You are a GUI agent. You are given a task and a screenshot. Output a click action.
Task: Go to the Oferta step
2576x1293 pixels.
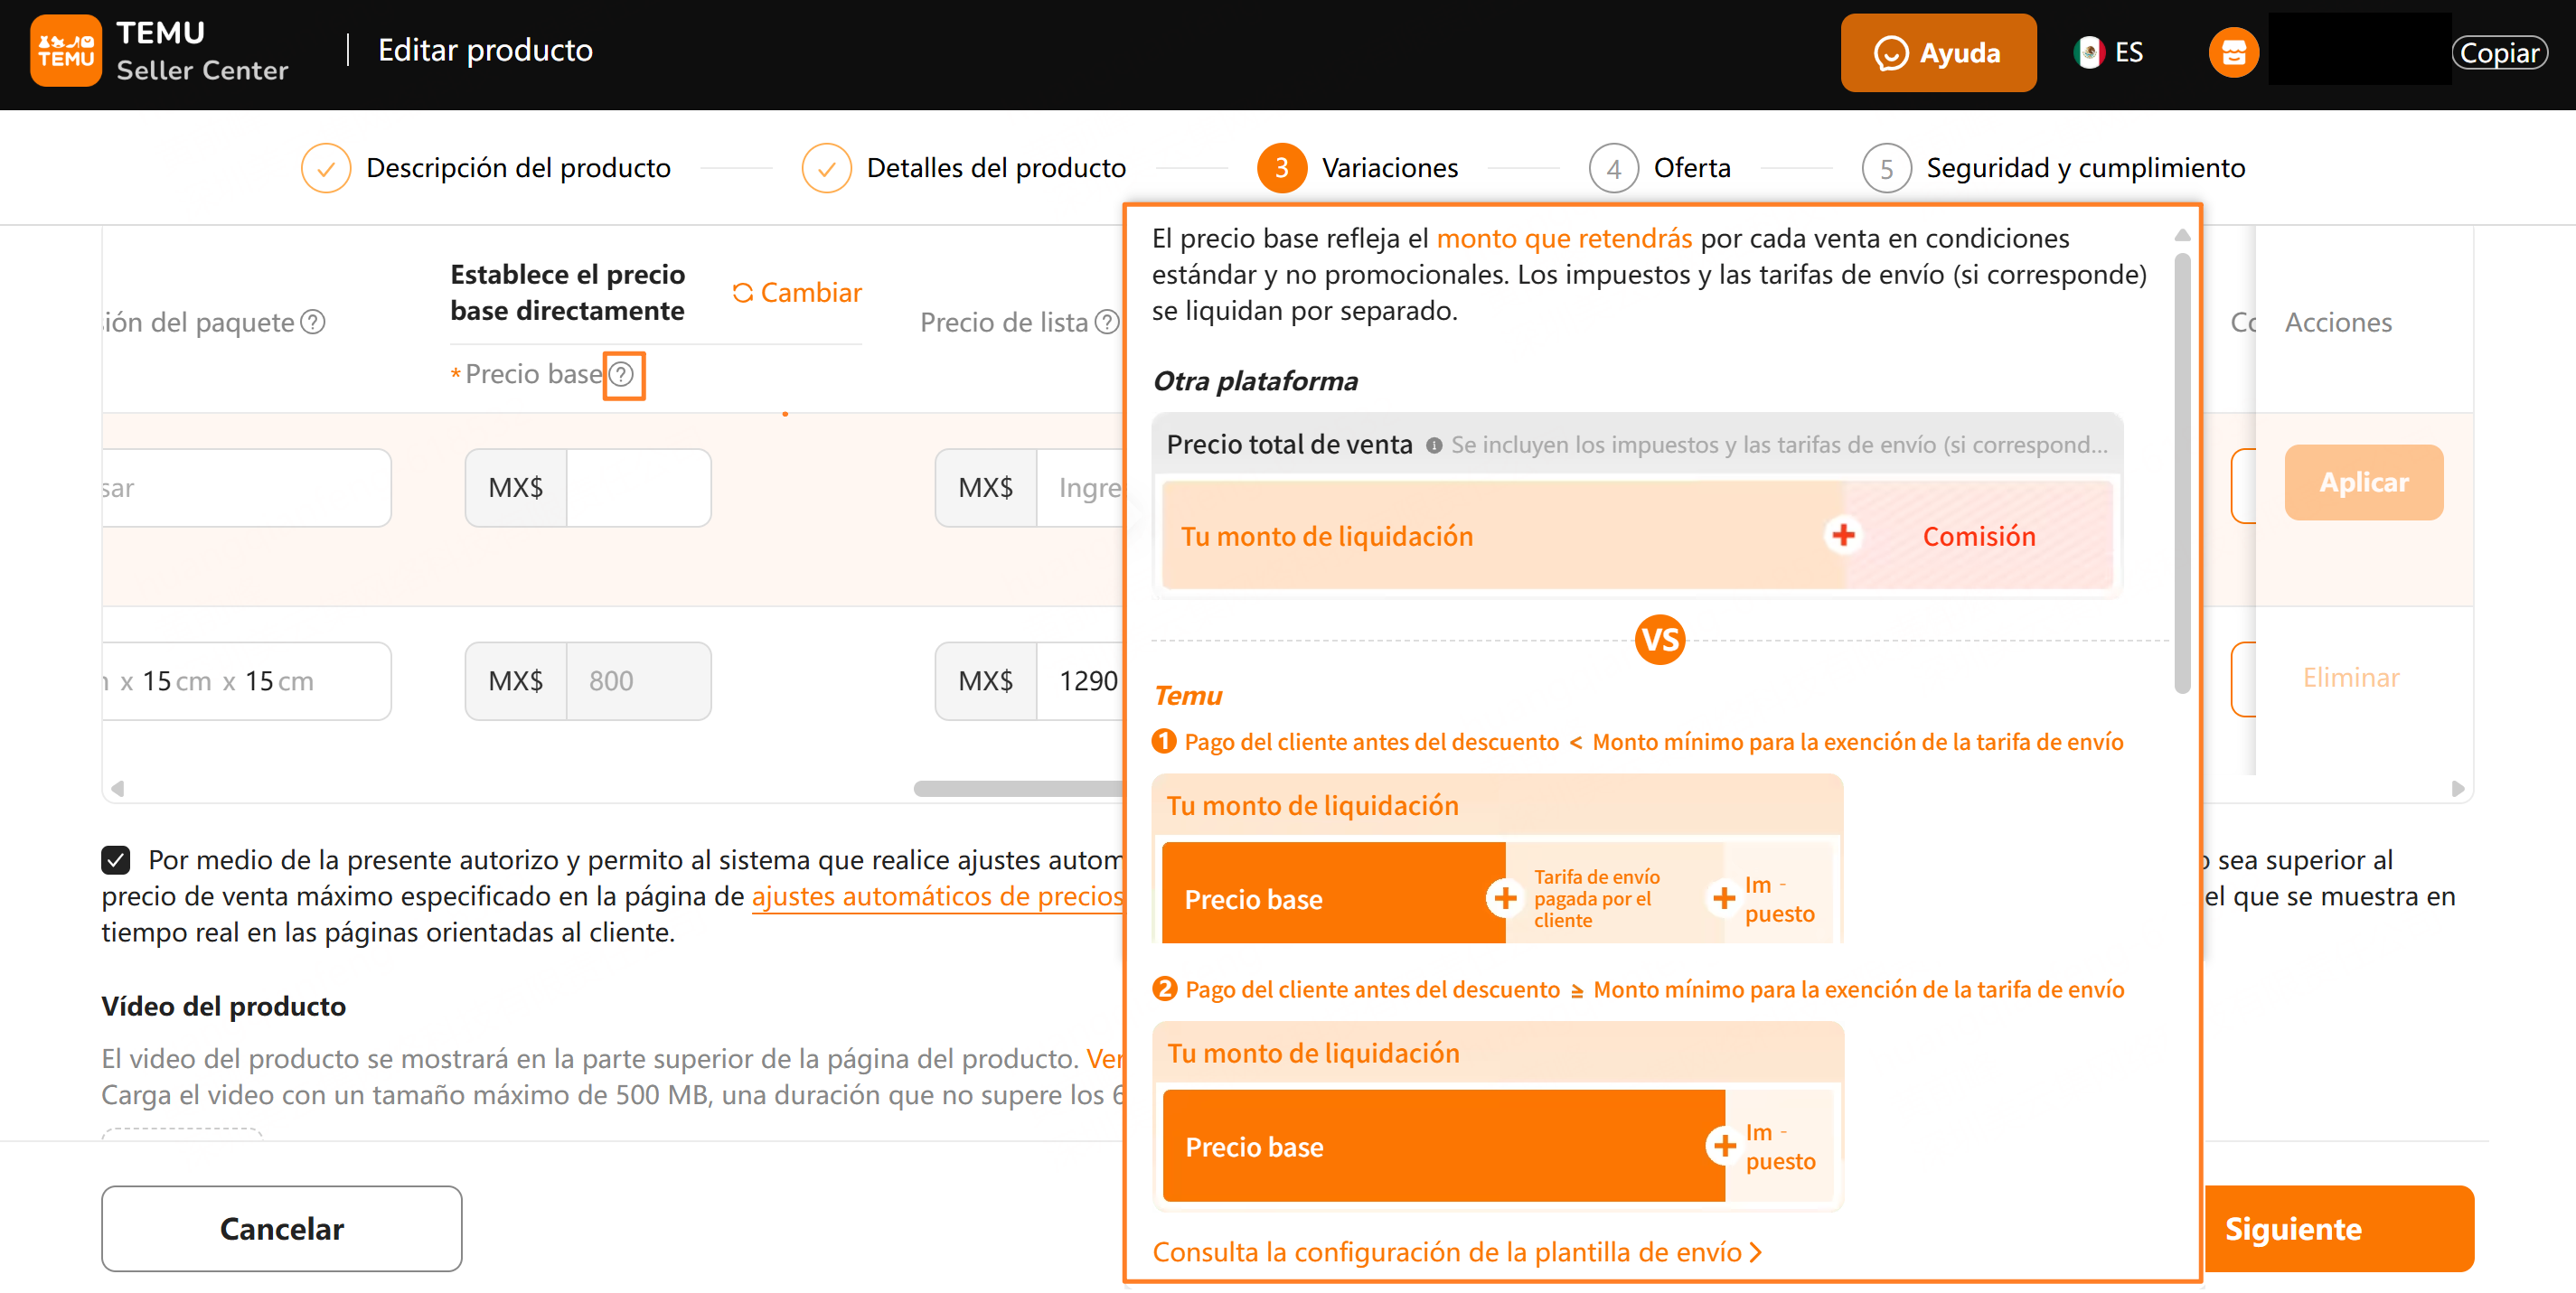pyautogui.click(x=1691, y=168)
